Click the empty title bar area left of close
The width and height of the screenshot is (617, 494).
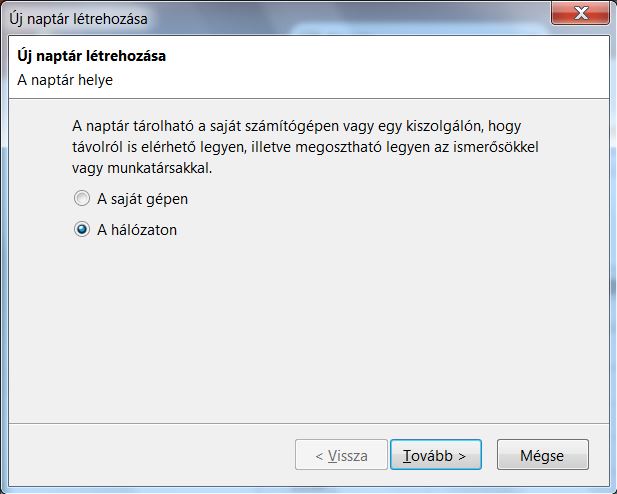(x=350, y=17)
